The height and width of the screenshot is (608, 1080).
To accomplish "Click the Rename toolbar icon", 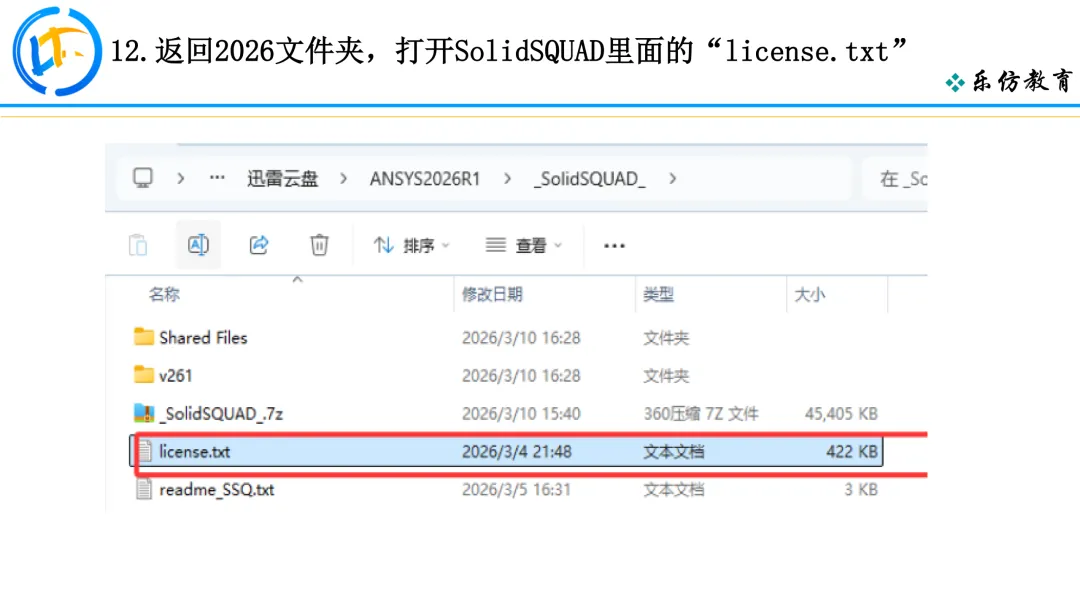I will (198, 244).
